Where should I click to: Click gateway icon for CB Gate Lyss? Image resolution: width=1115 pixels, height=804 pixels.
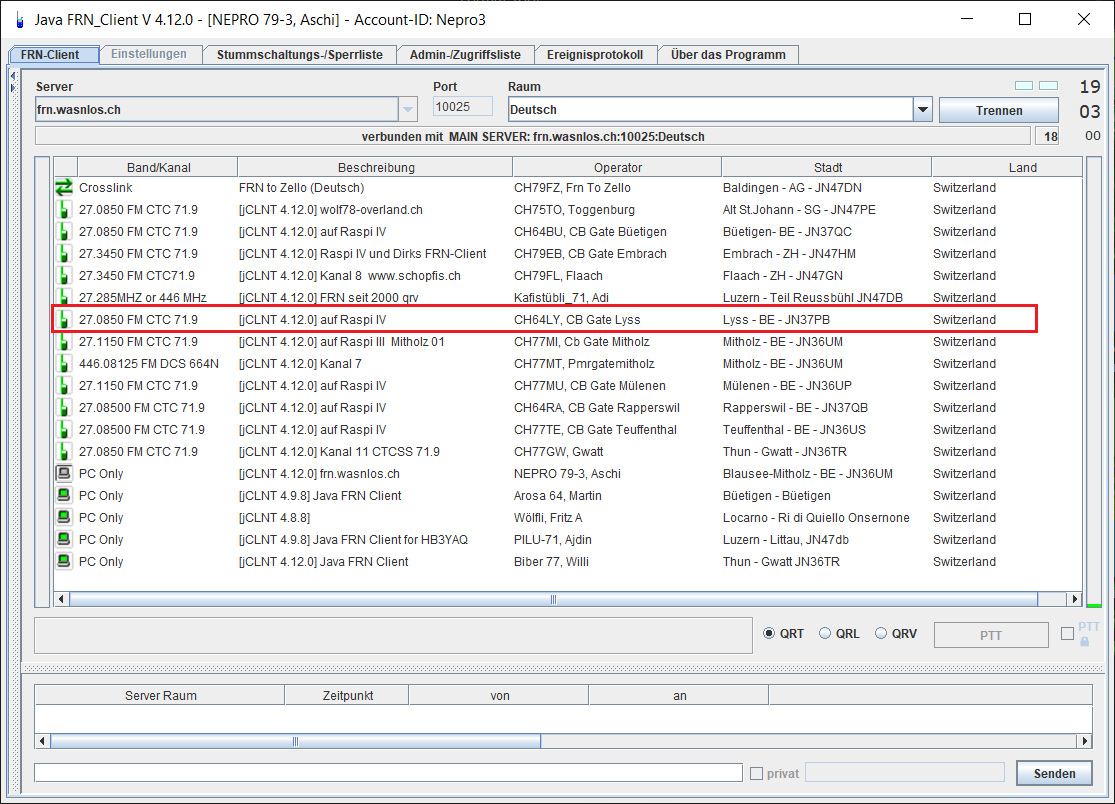pos(64,320)
